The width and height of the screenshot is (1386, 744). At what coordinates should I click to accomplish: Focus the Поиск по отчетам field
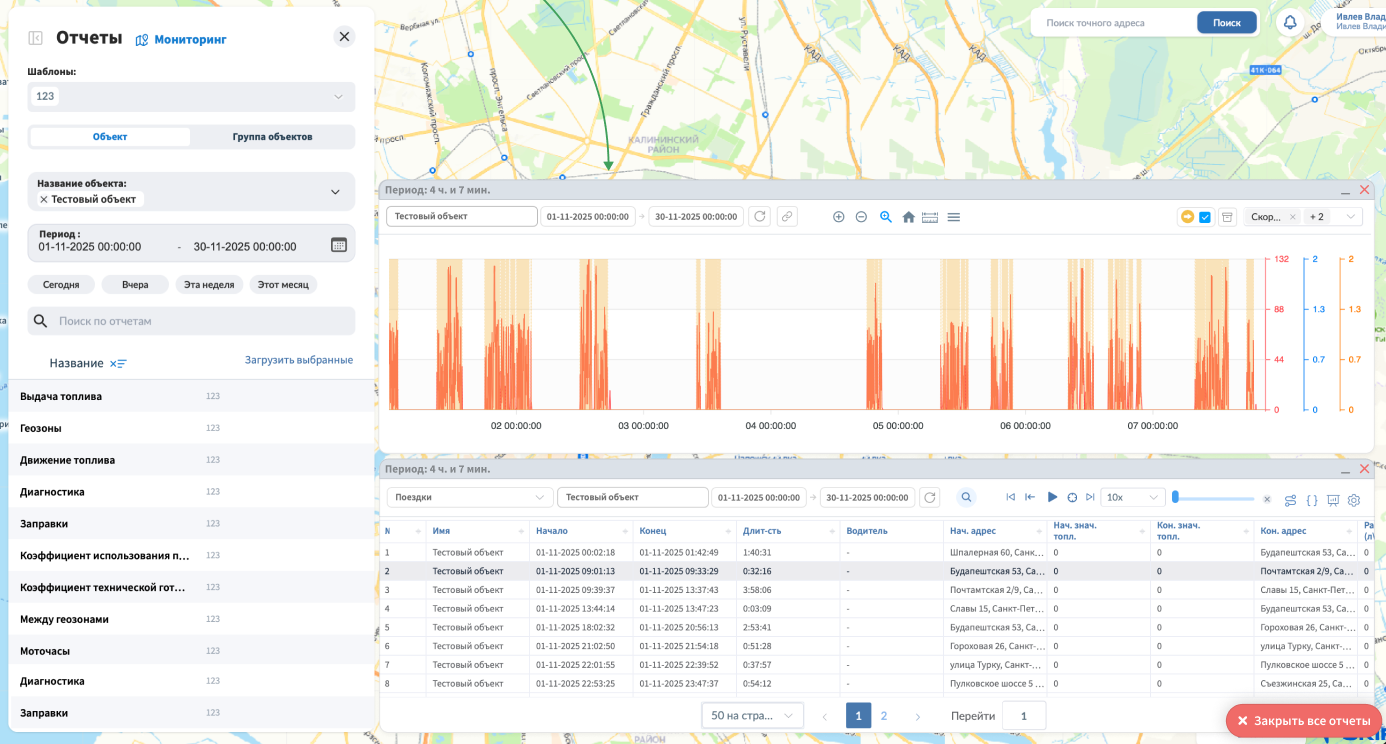(191, 321)
